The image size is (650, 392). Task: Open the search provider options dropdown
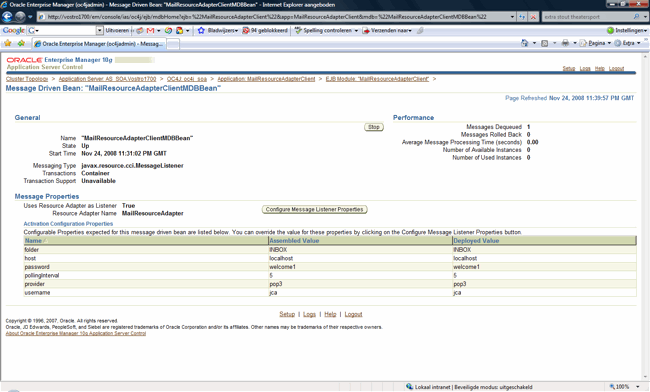coord(645,17)
